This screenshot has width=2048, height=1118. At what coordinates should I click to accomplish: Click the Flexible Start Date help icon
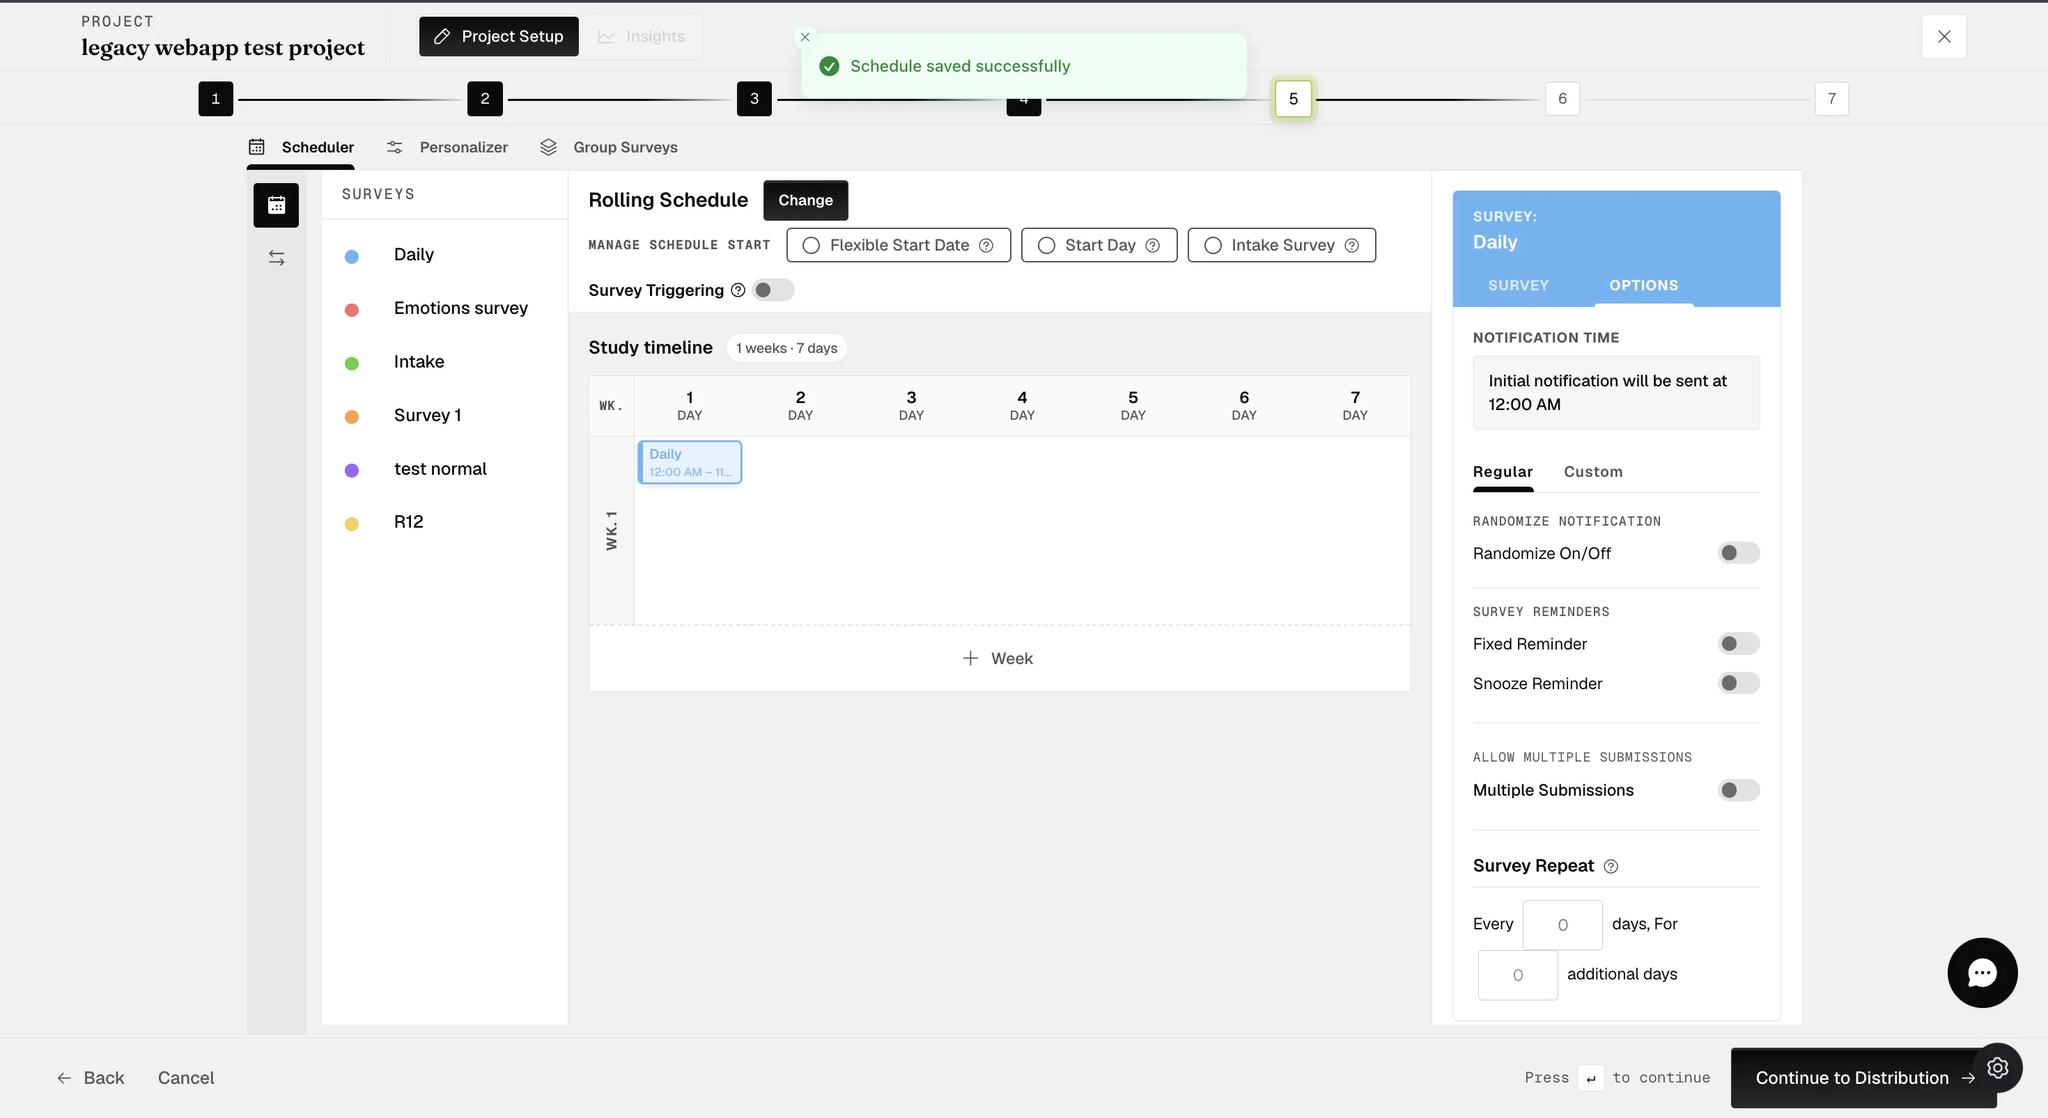point(986,245)
